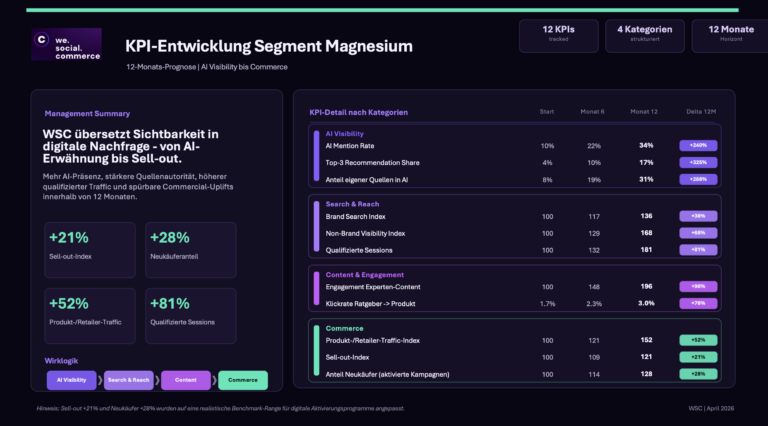Click the Non-Brand Visibility Index delta badge
The width and height of the screenshot is (768, 426).
(x=698, y=233)
